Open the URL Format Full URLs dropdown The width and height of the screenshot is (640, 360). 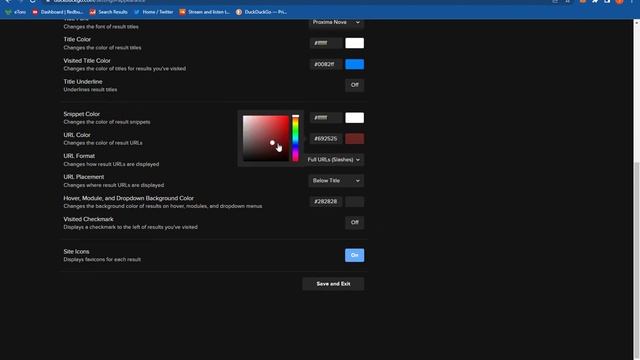[x=334, y=160]
